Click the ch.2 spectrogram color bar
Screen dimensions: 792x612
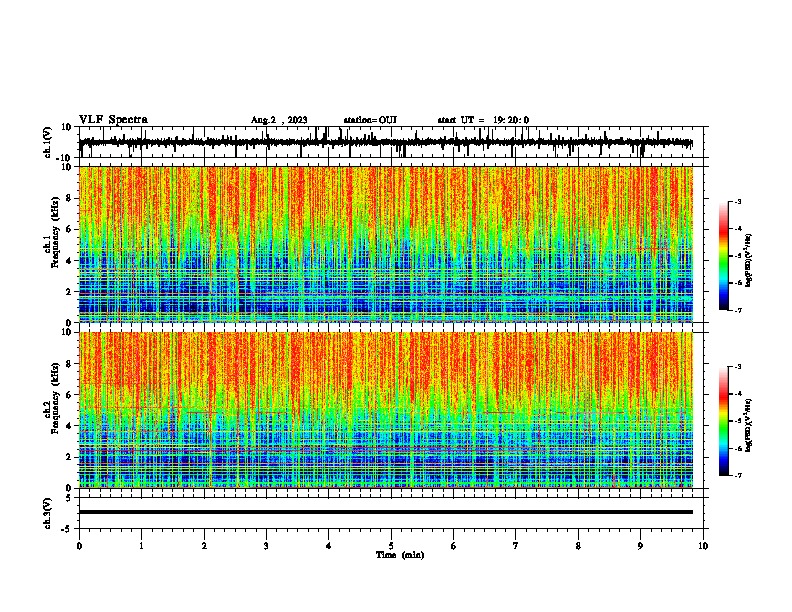point(724,421)
